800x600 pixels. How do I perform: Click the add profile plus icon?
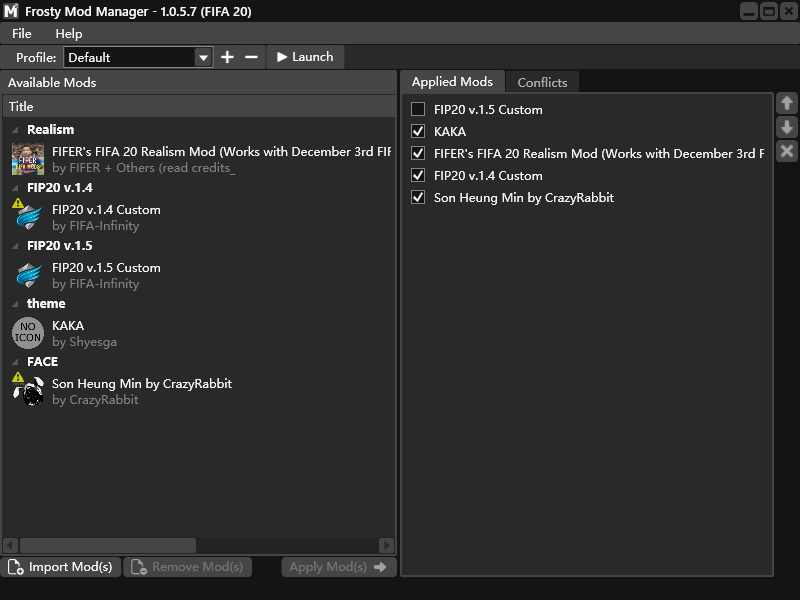(227, 57)
